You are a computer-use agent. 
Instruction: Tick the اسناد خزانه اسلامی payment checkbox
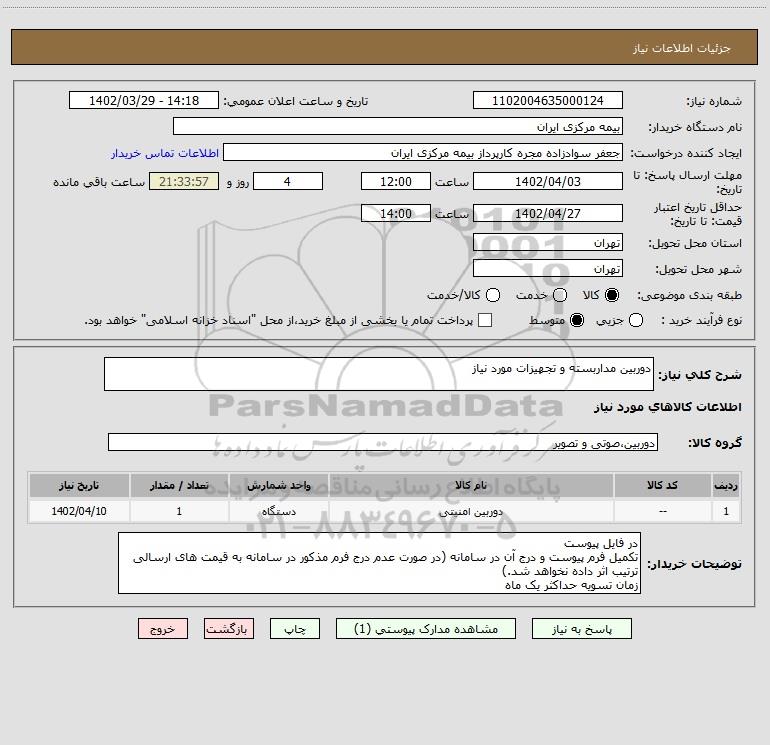coord(485,320)
